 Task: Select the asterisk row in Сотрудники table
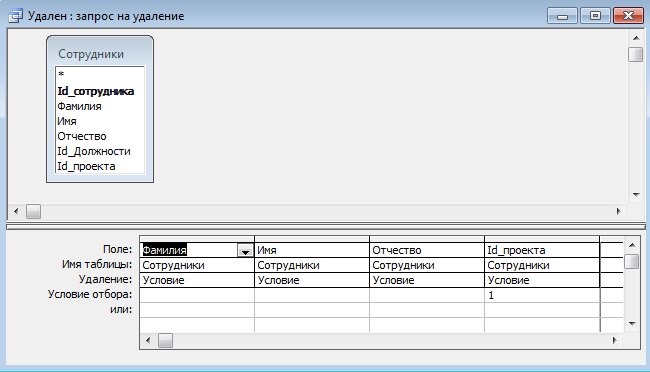100,75
